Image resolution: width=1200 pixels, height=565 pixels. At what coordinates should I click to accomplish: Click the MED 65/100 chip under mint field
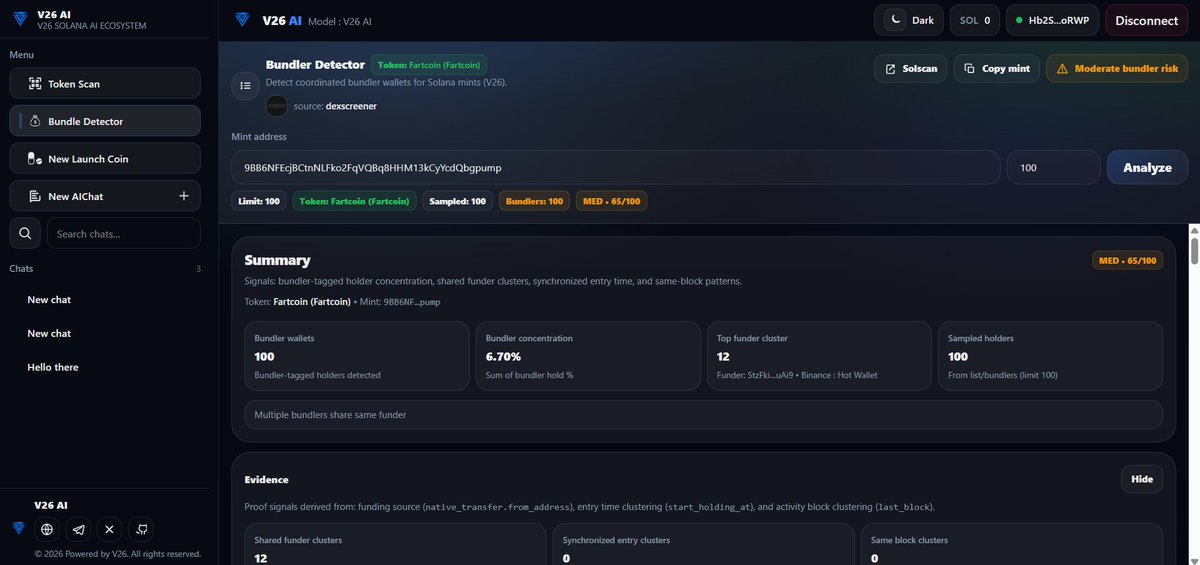[611, 201]
